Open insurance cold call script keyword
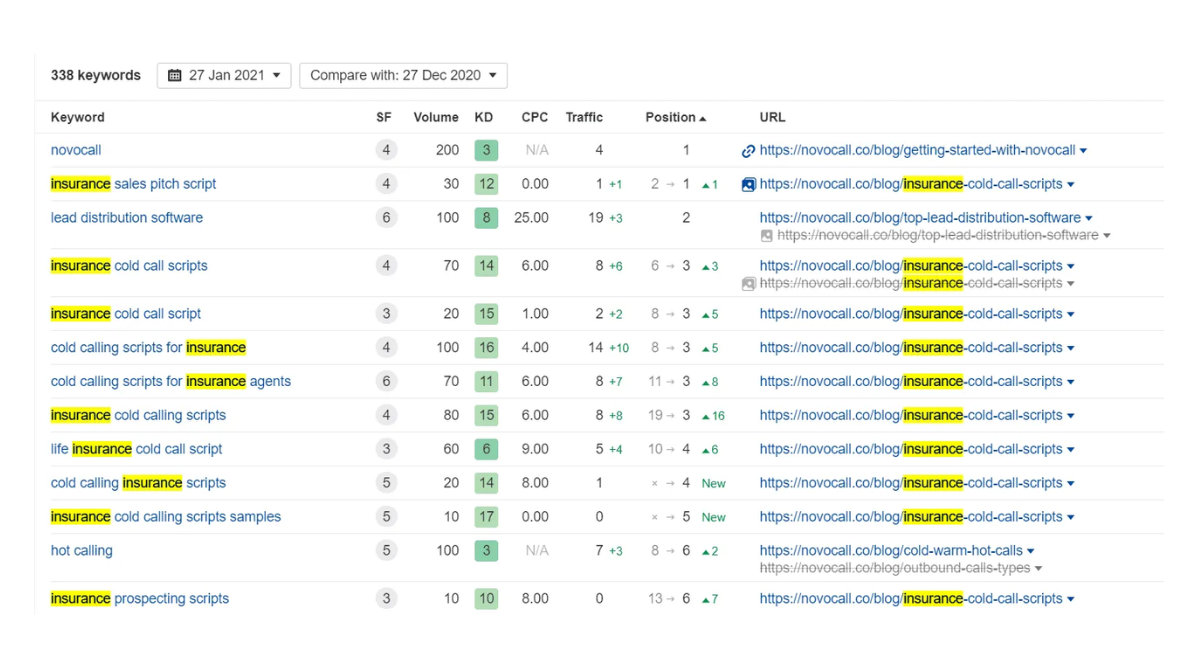 pos(125,313)
